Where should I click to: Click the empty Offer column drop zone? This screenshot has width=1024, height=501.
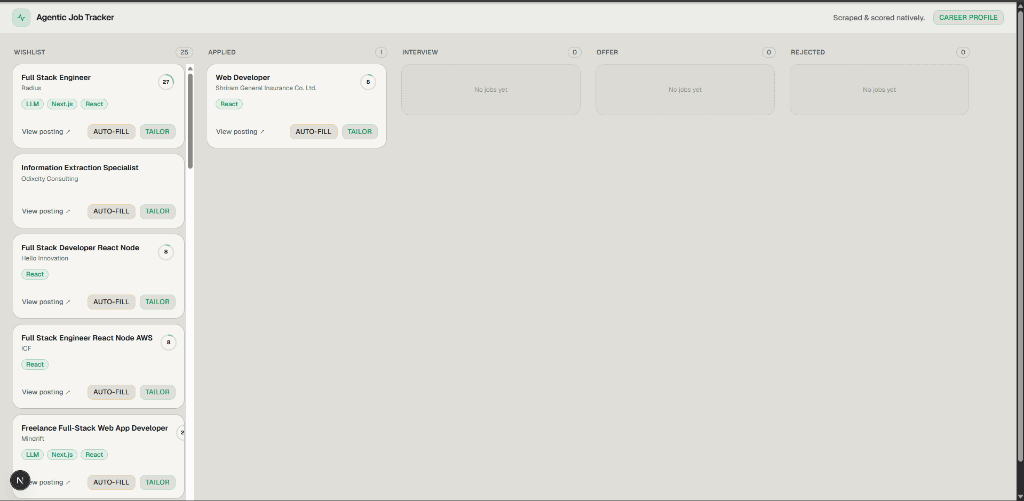(685, 89)
